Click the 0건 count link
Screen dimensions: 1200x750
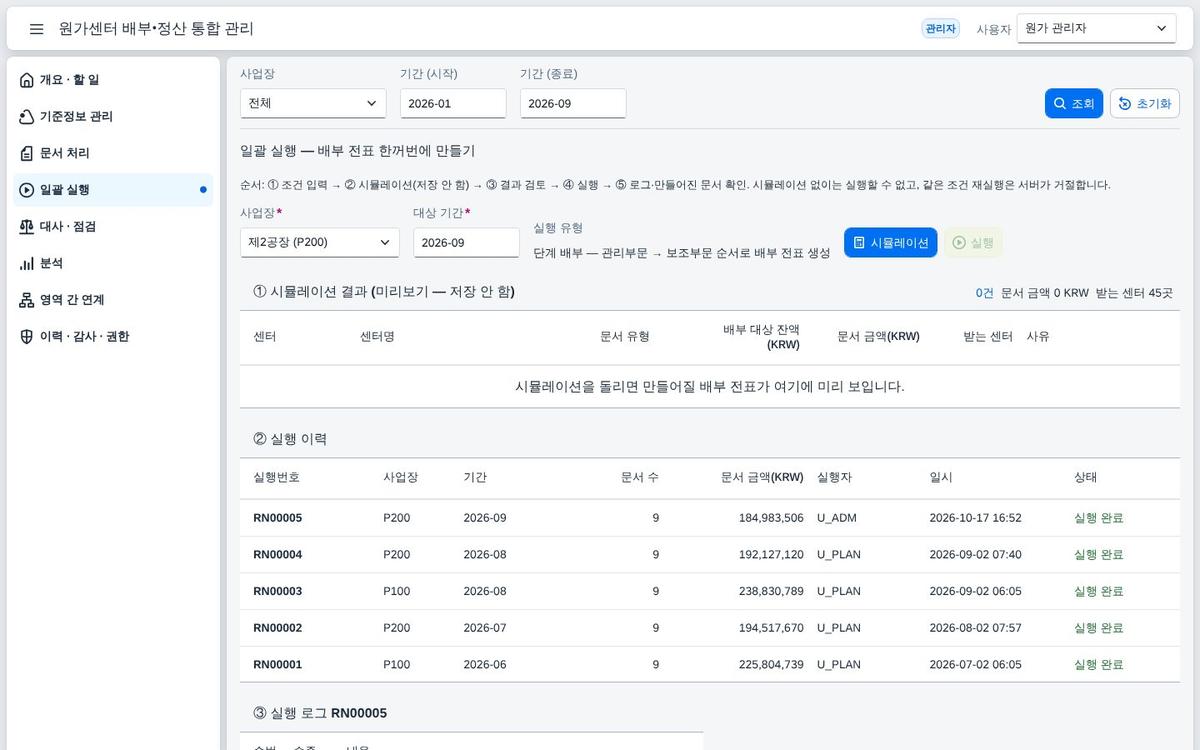[x=985, y=293]
